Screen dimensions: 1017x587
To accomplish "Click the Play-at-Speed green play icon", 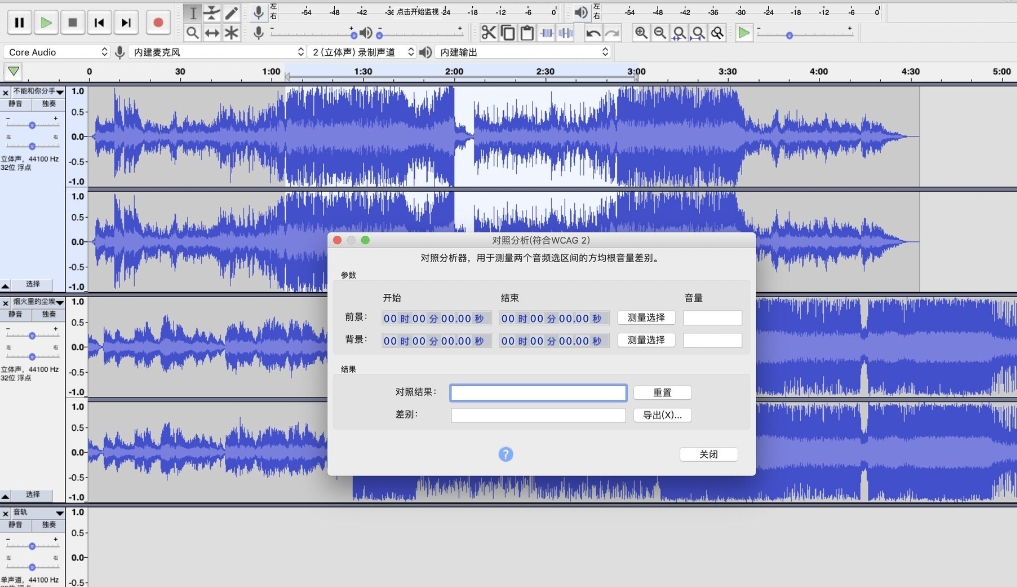I will (744, 32).
